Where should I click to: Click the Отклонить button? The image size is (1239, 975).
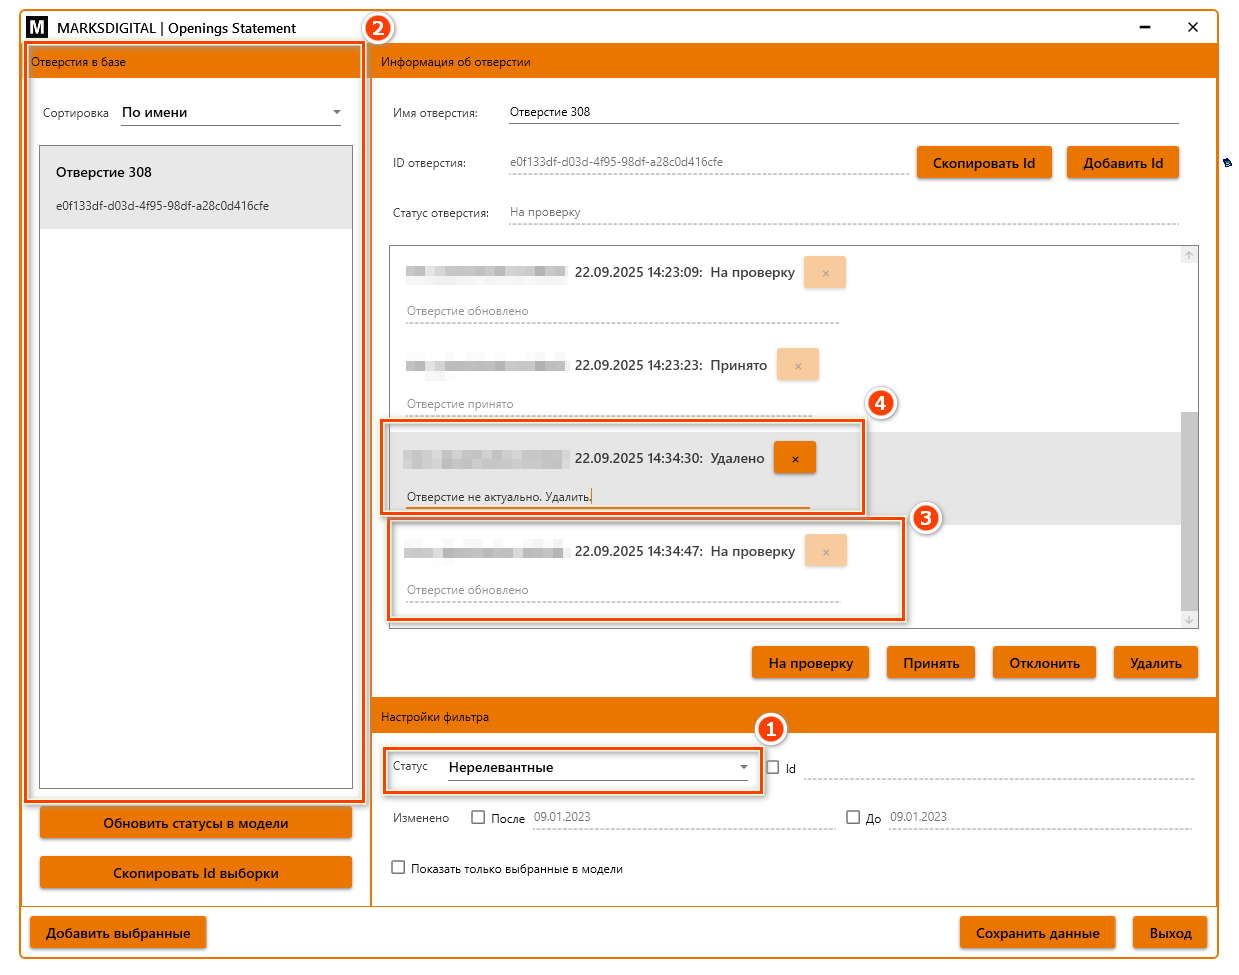click(1044, 663)
